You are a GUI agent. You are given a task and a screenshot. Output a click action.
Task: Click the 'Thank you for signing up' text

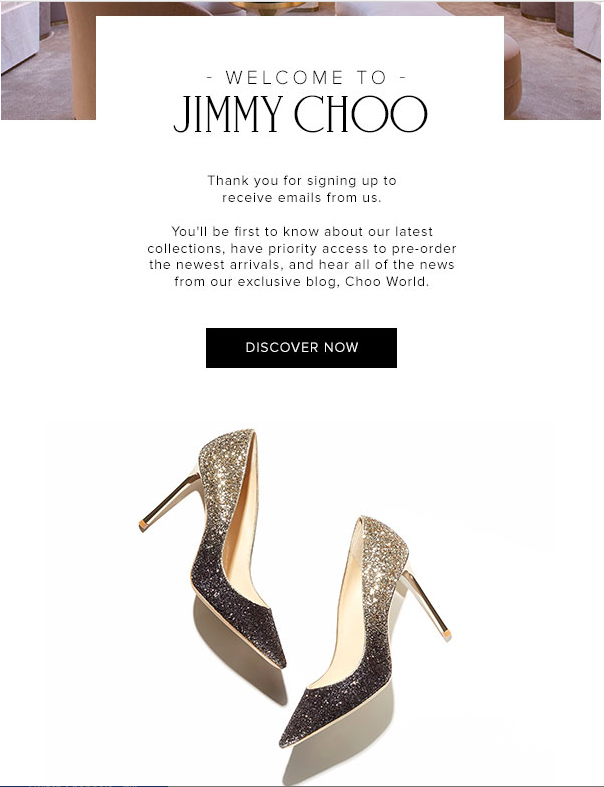pos(302,181)
